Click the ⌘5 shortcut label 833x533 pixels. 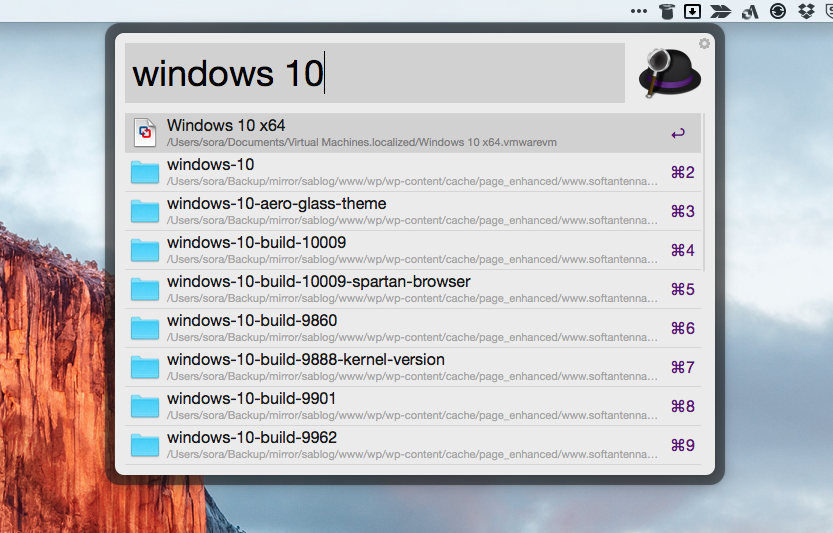point(683,289)
